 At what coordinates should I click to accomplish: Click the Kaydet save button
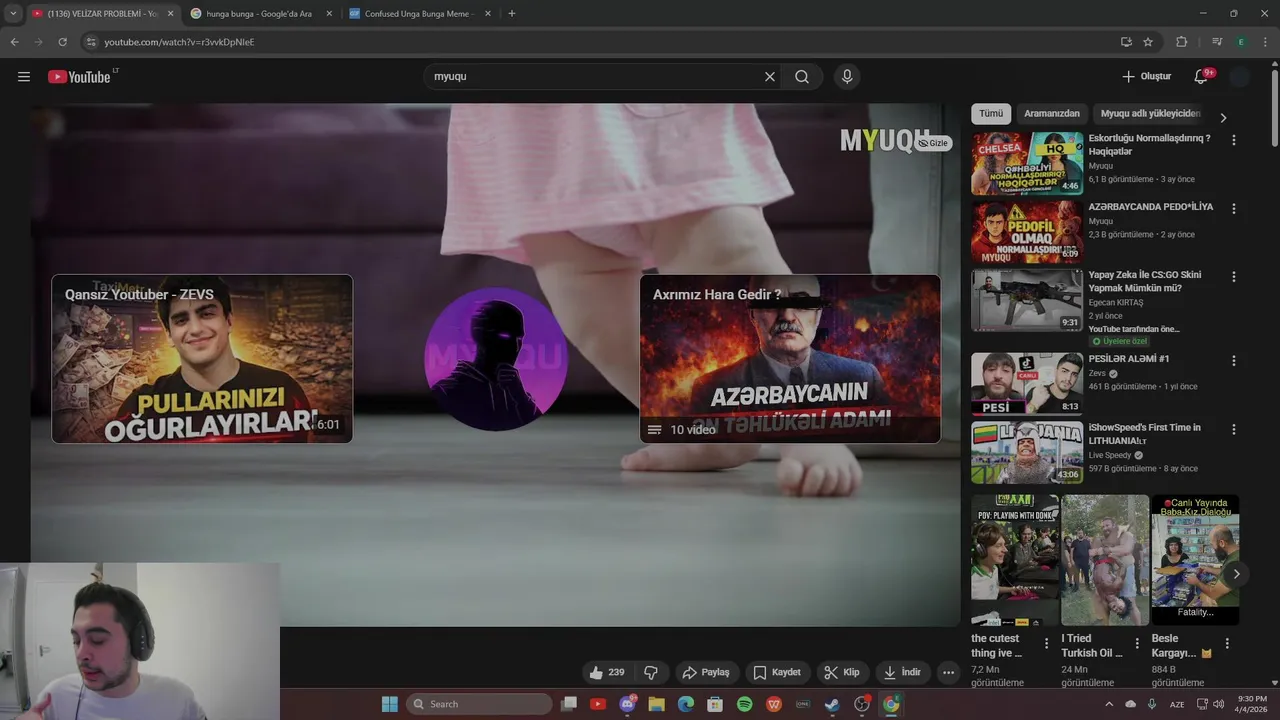pos(777,672)
